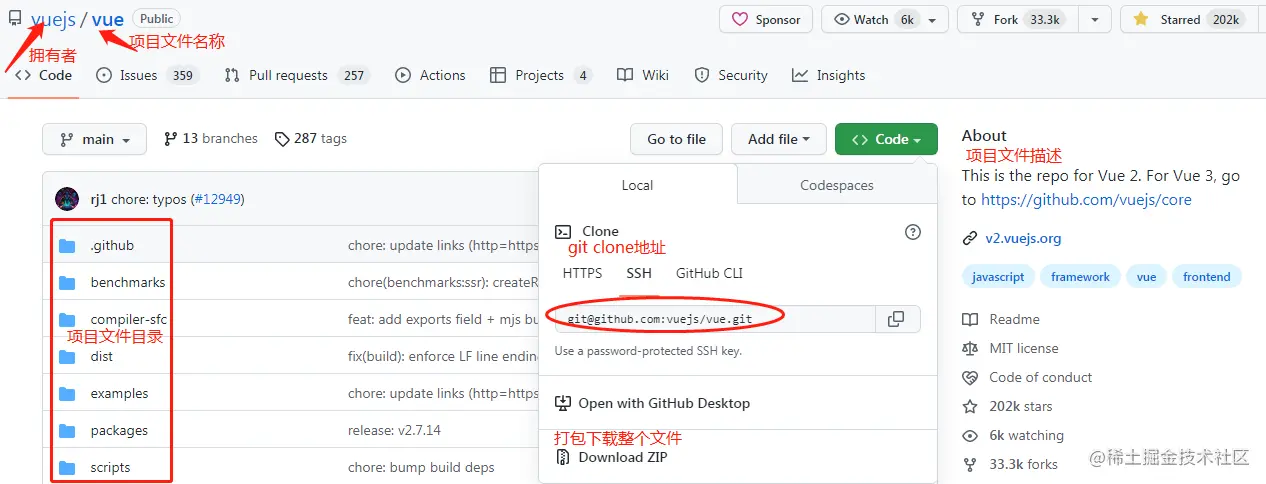This screenshot has width=1266, height=484.
Task: Select the HTTPS clone option
Action: 582,273
